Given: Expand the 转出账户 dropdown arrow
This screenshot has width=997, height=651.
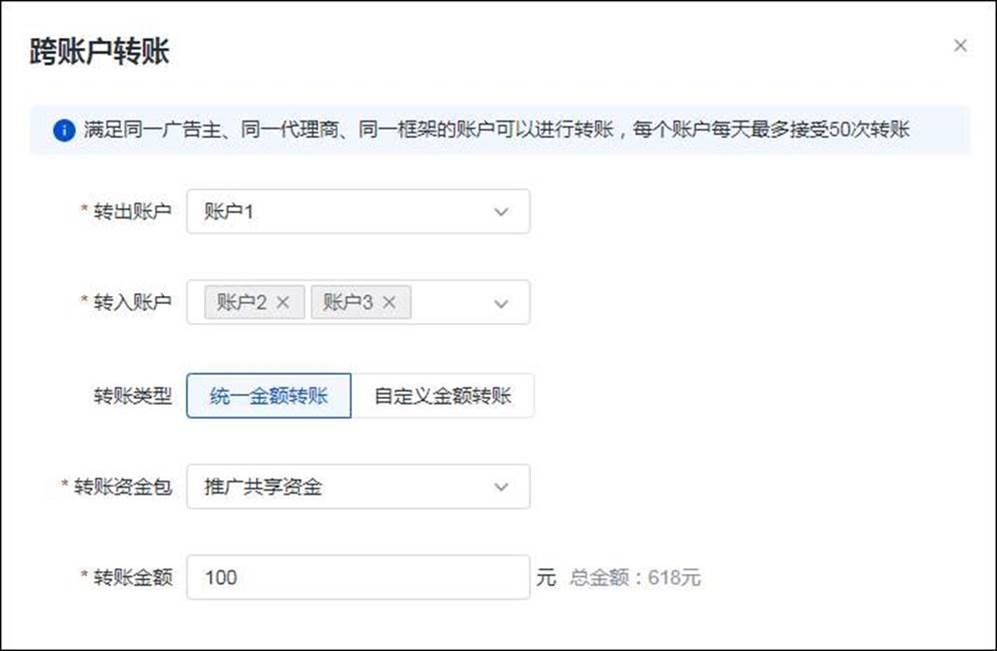Looking at the screenshot, I should click(x=501, y=212).
